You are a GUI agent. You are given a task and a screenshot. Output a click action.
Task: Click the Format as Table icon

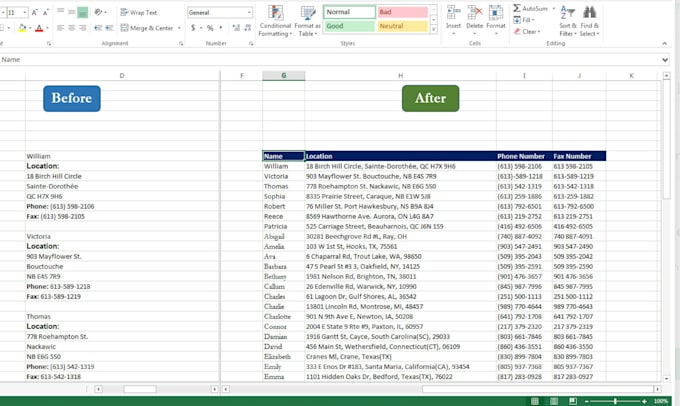(x=307, y=20)
